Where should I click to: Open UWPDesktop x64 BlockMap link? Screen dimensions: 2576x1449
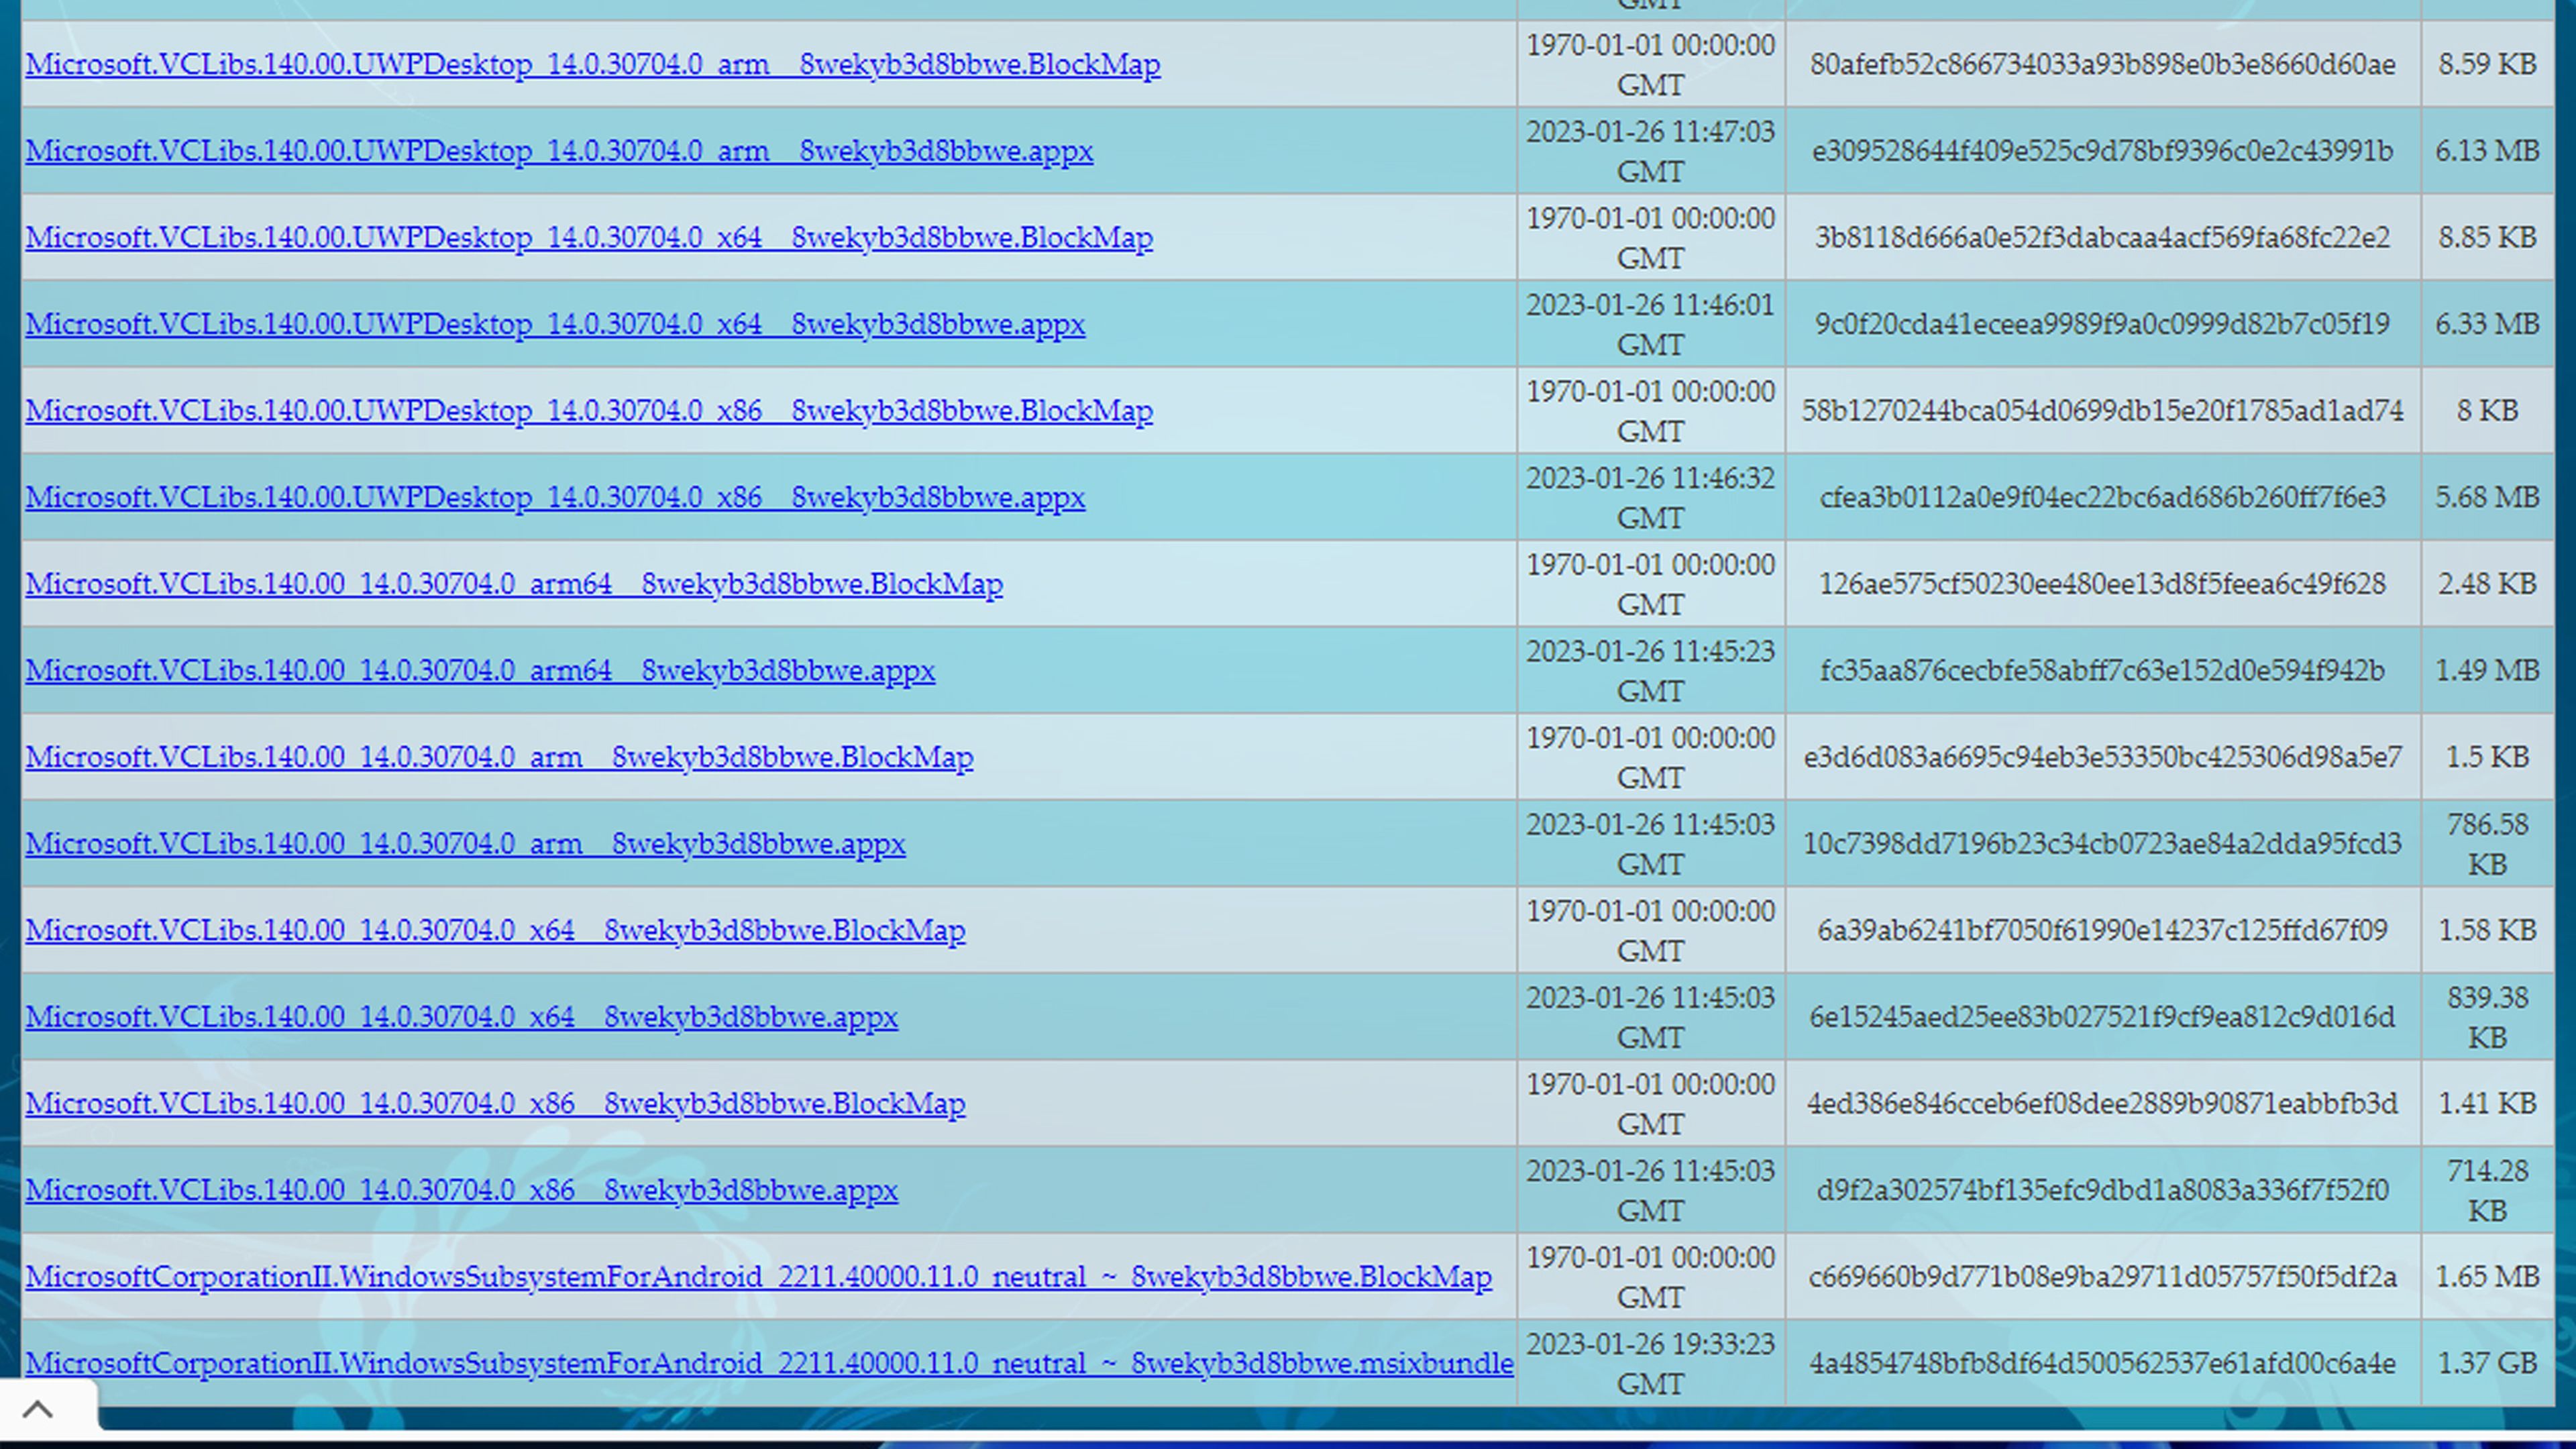pyautogui.click(x=589, y=238)
